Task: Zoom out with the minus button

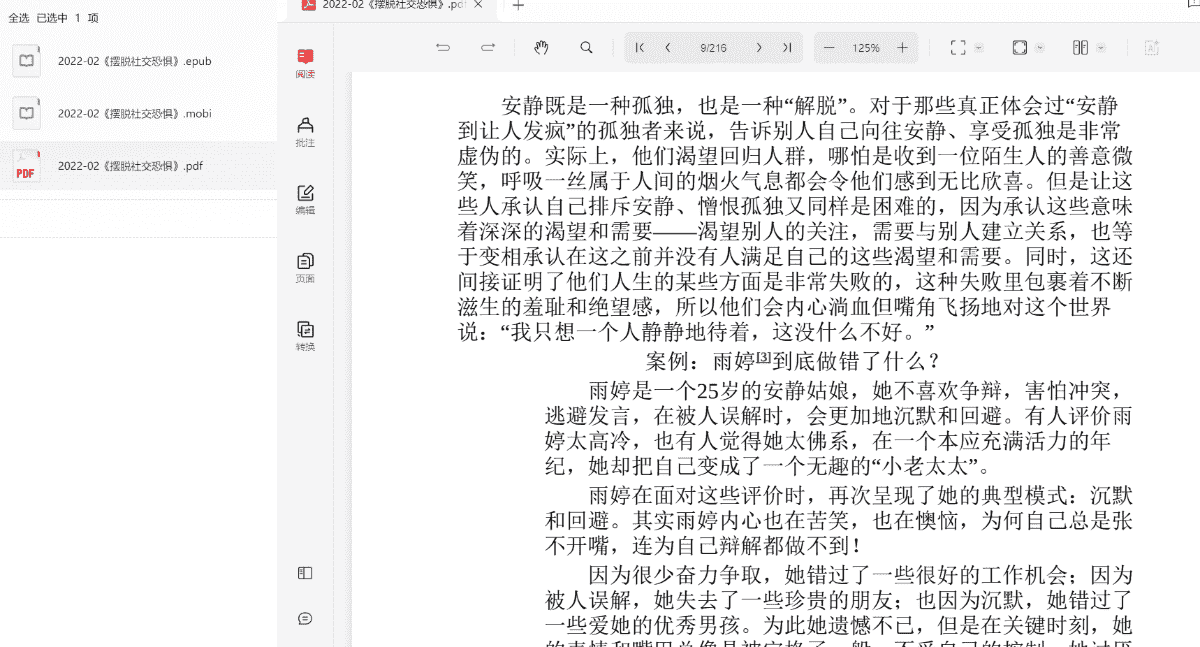Action: pos(828,48)
